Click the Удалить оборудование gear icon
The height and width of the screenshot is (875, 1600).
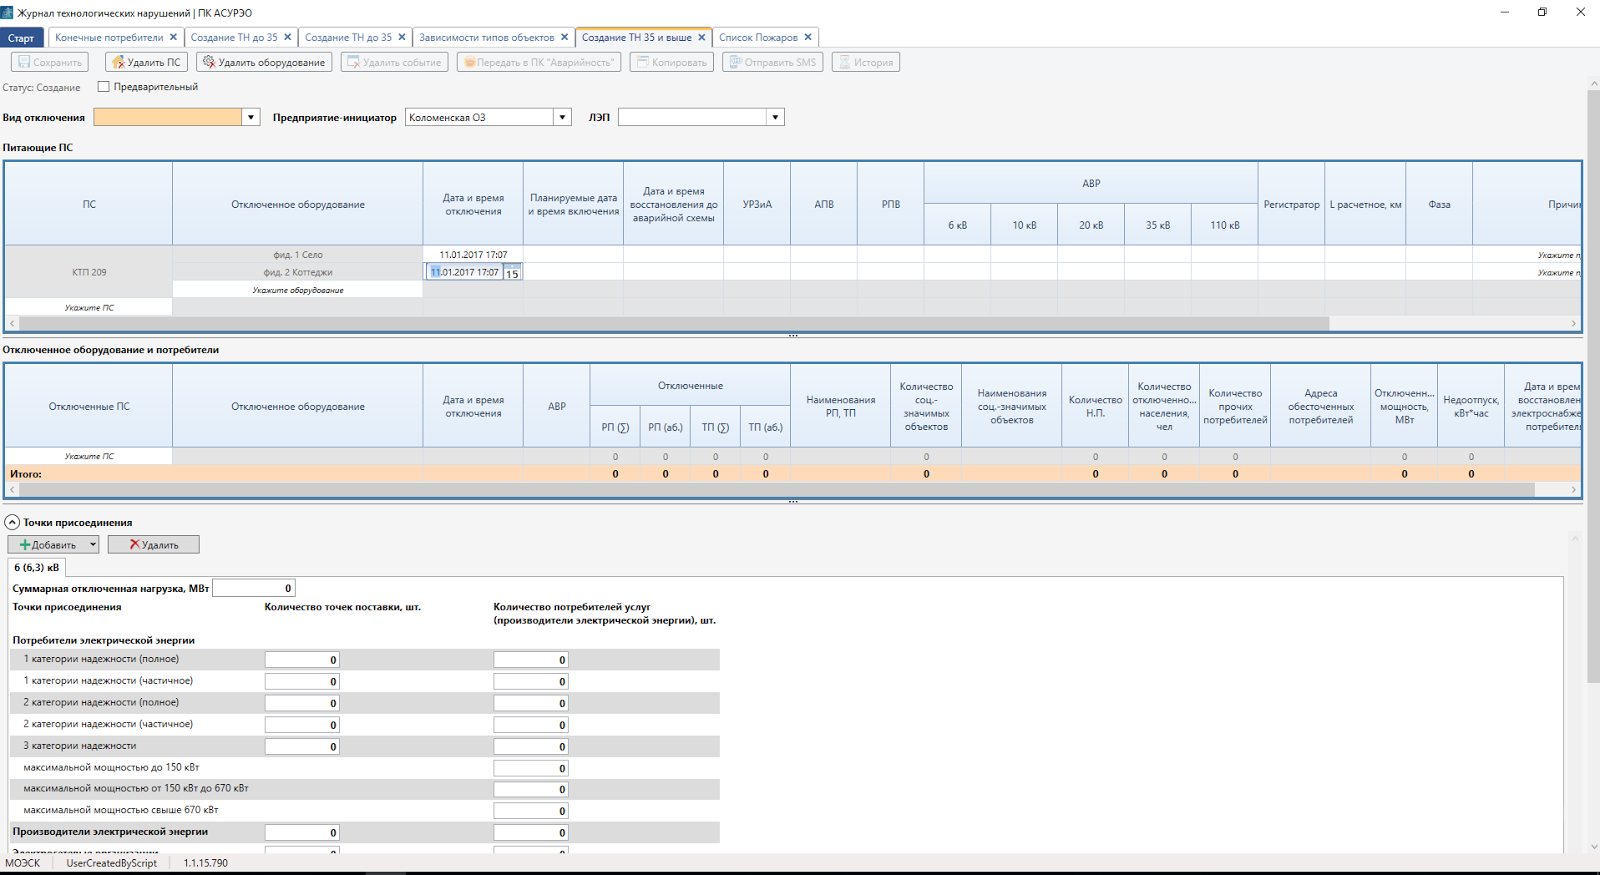(209, 62)
